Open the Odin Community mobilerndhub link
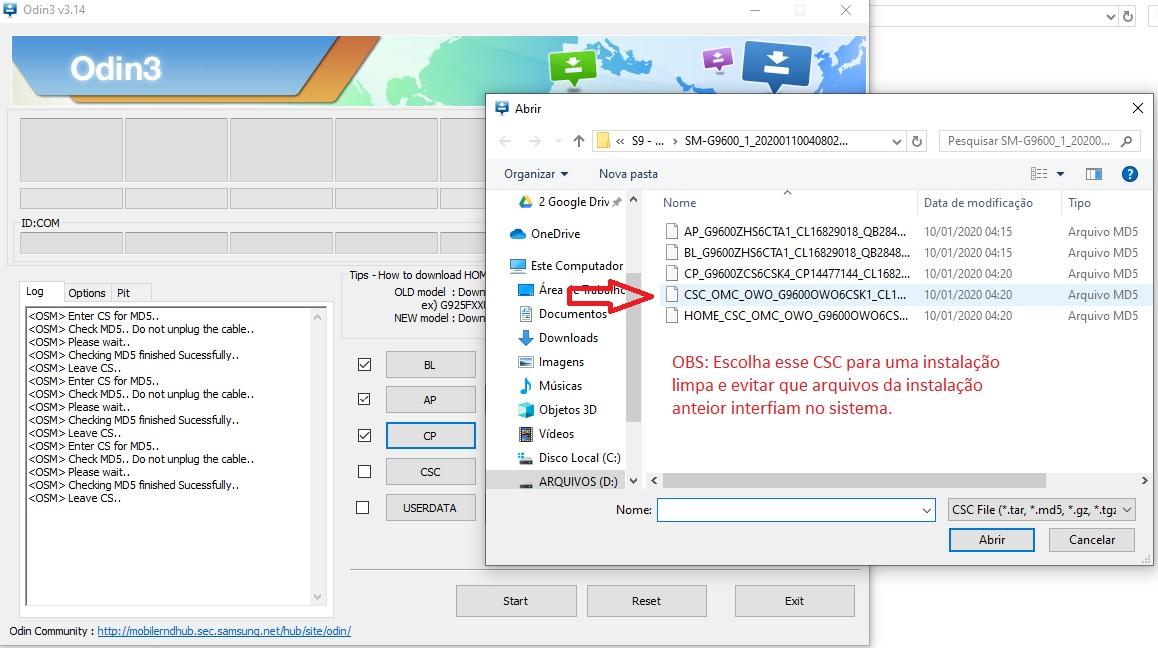The width and height of the screenshot is (1158, 648). pos(224,631)
